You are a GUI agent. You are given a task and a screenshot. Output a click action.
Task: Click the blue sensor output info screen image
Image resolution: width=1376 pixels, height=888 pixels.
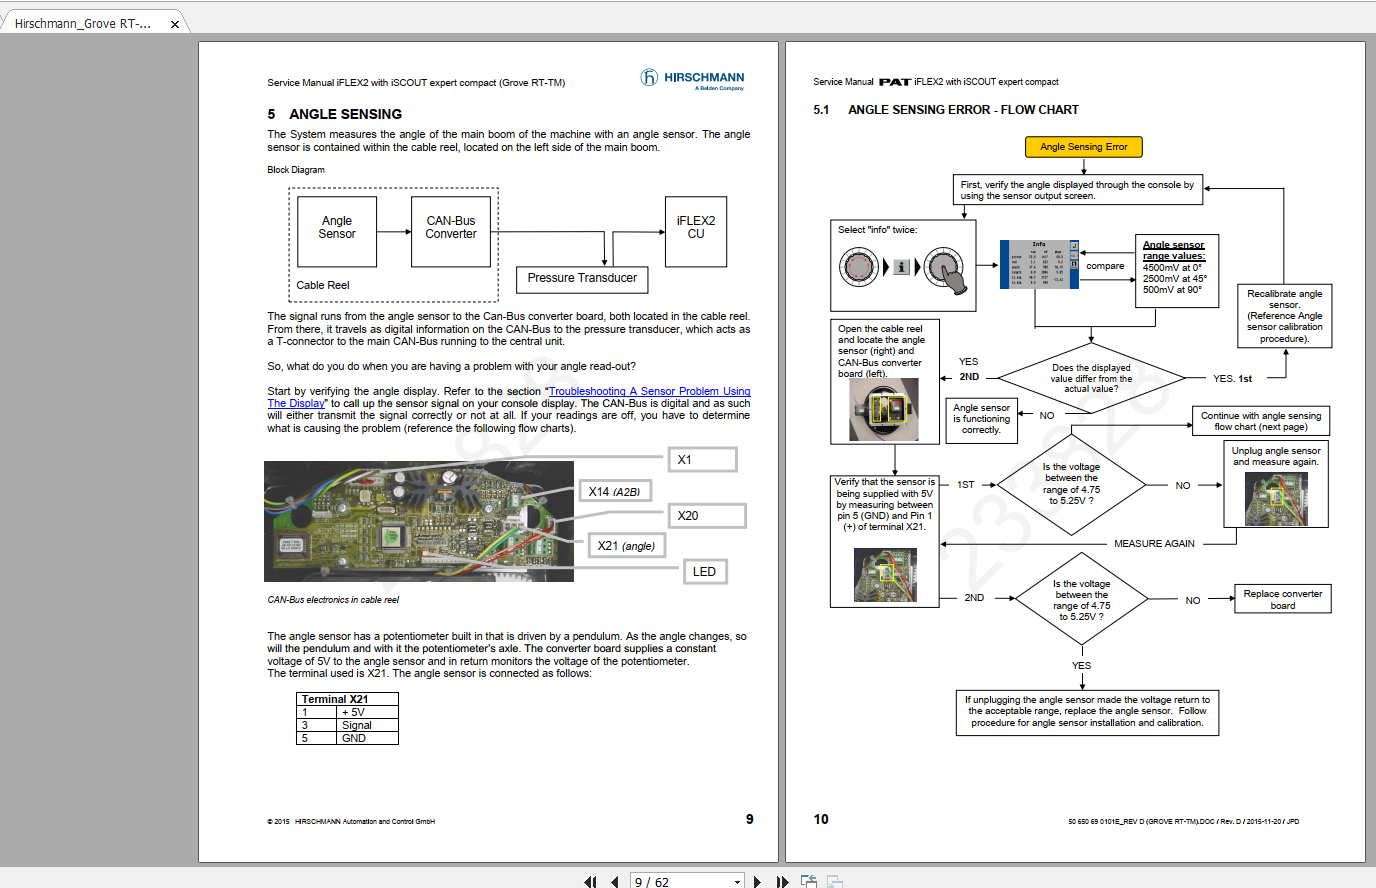(x=1039, y=265)
